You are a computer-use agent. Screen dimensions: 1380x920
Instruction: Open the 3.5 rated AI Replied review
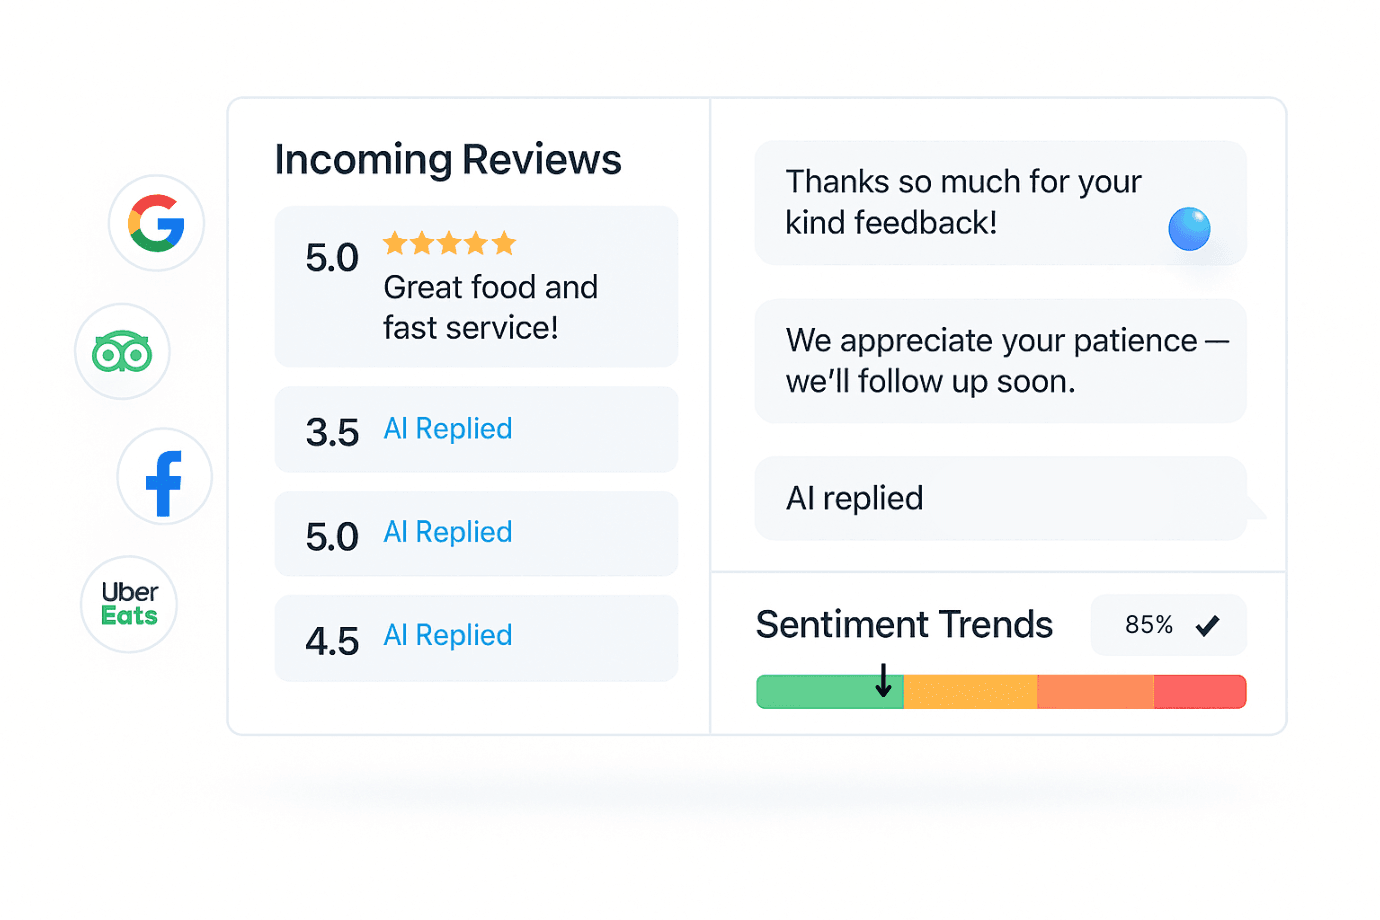[476, 430]
